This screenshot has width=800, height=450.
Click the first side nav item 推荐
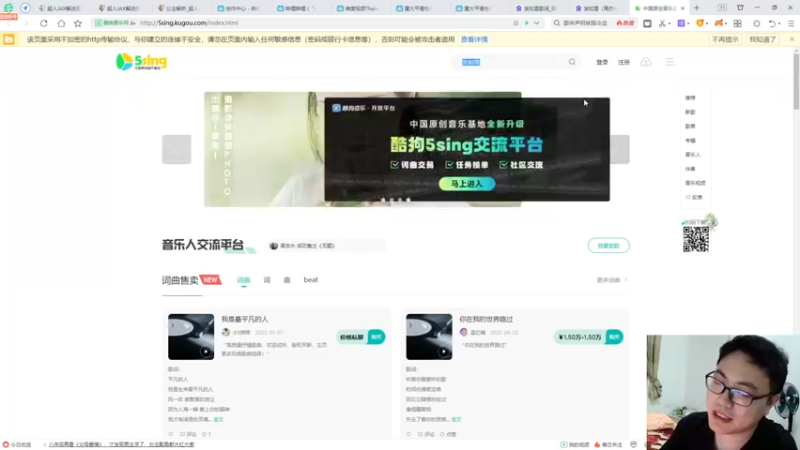[690, 97]
